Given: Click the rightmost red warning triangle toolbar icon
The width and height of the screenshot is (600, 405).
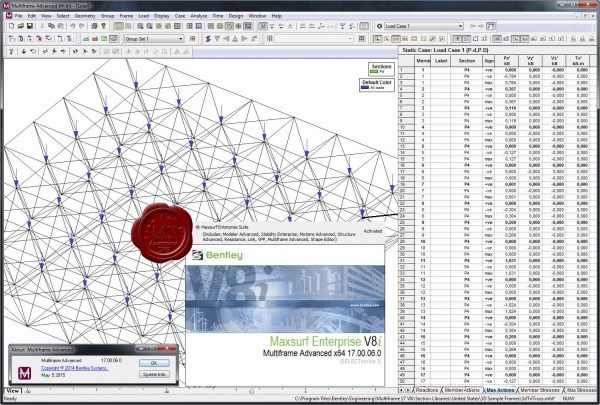Looking at the screenshot, I should [x=592, y=39].
